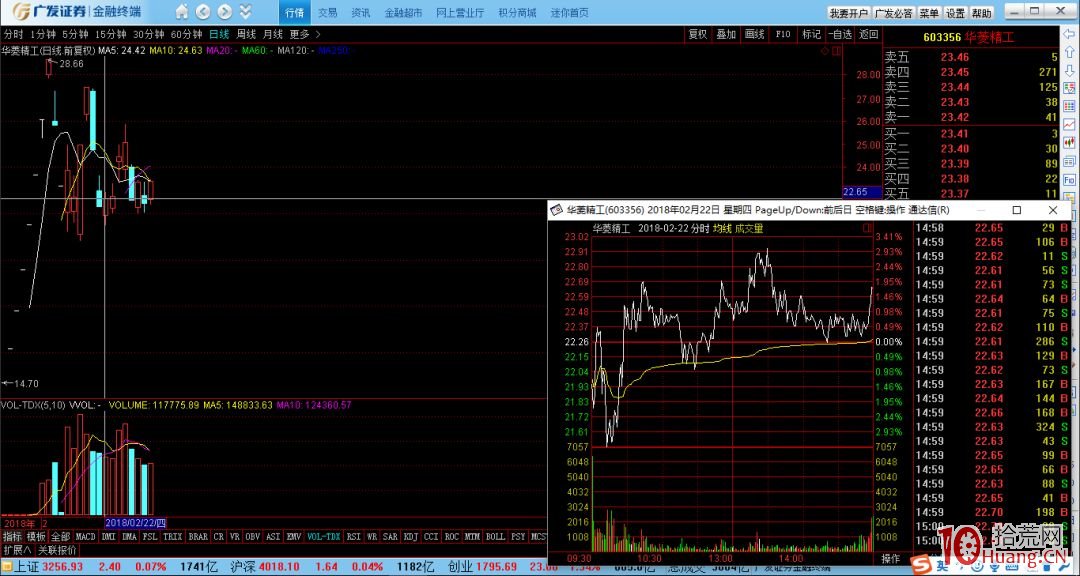Click the folder icon beside 上证 index

tap(8, 566)
